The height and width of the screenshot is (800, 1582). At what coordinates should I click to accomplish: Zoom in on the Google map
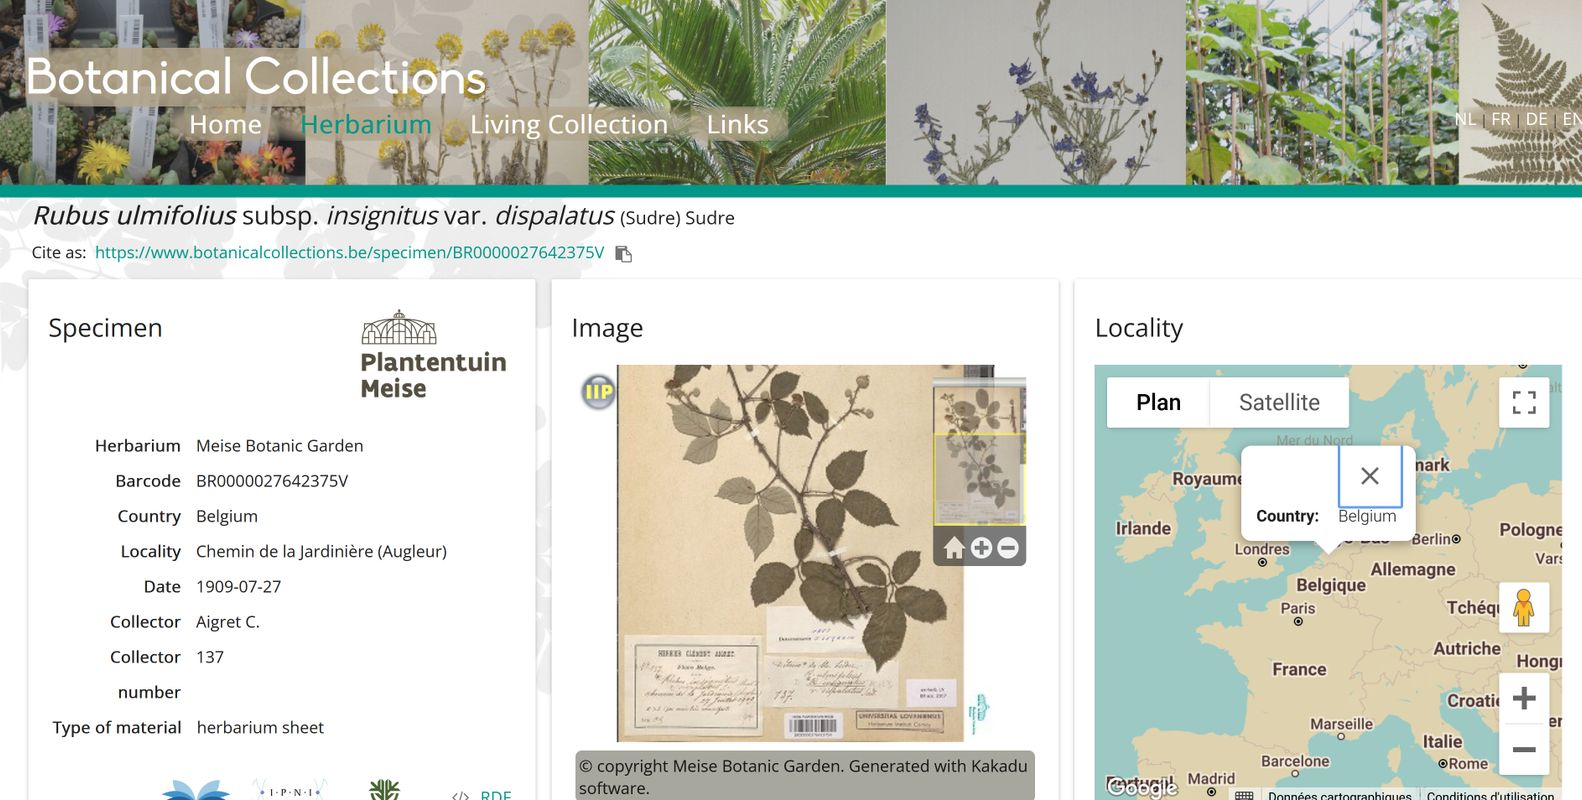coord(1523,698)
